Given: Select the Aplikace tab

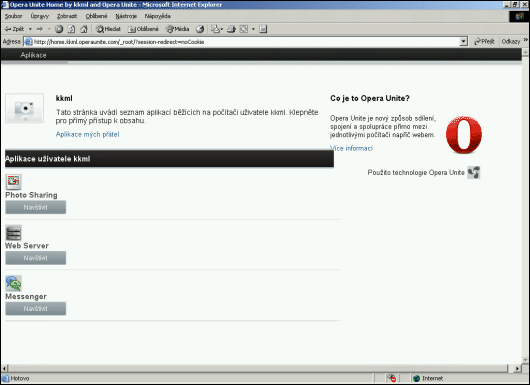Looking at the screenshot, I should coord(33,55).
